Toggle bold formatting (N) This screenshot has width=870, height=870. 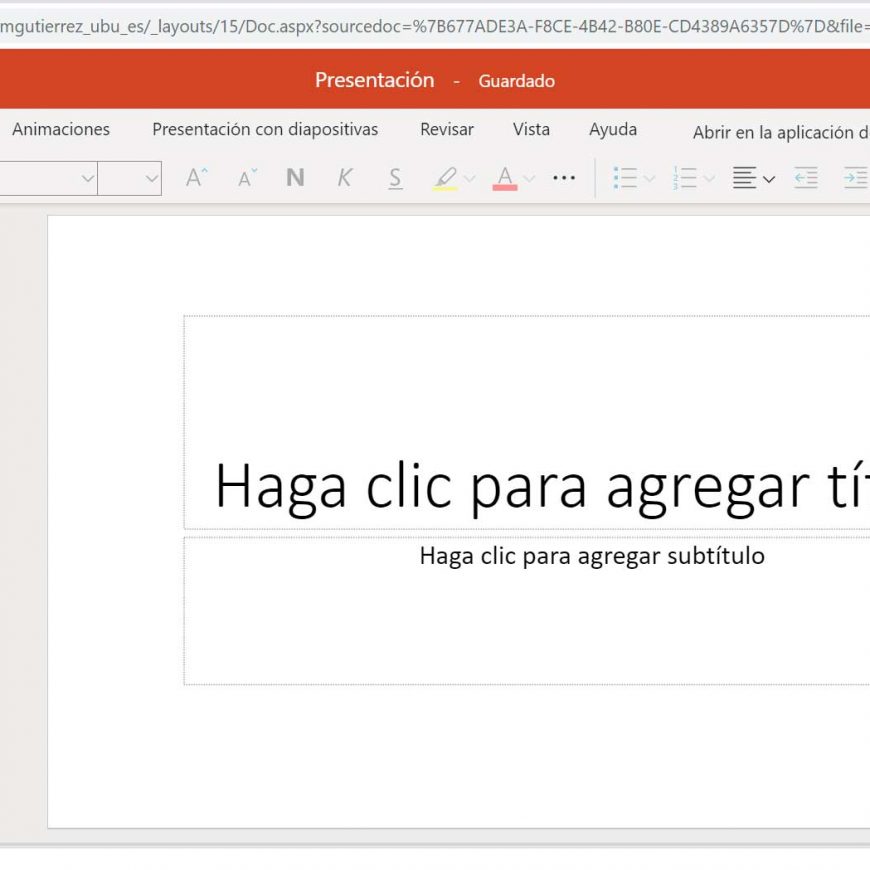295,178
